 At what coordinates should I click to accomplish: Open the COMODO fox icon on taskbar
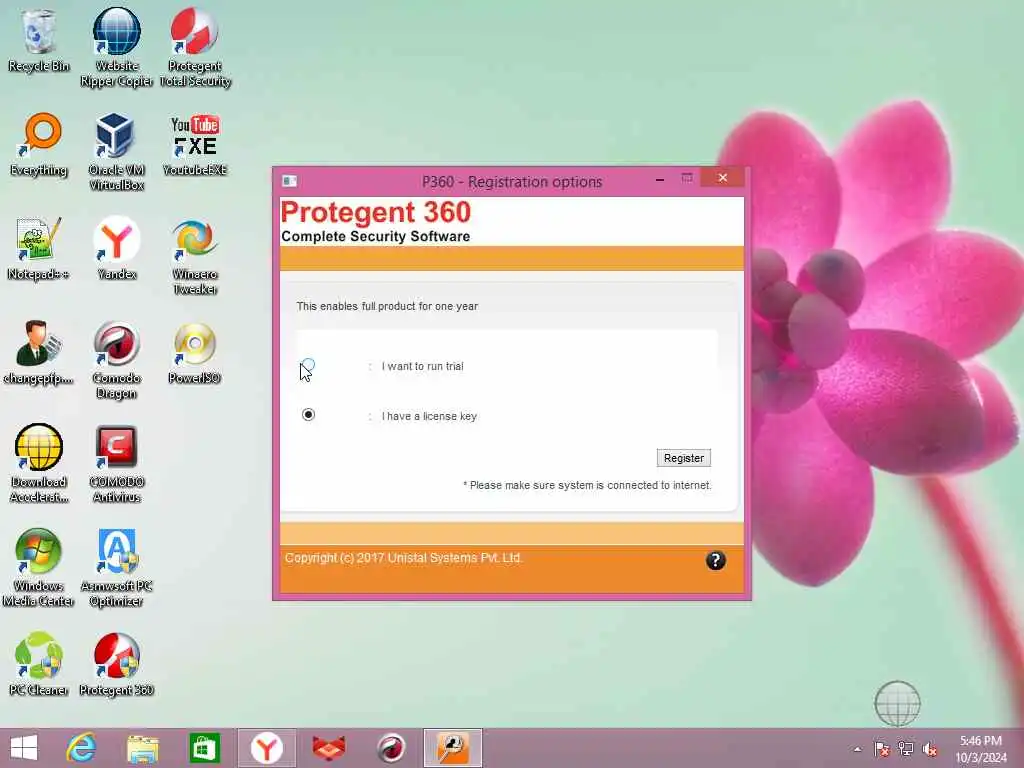328,748
